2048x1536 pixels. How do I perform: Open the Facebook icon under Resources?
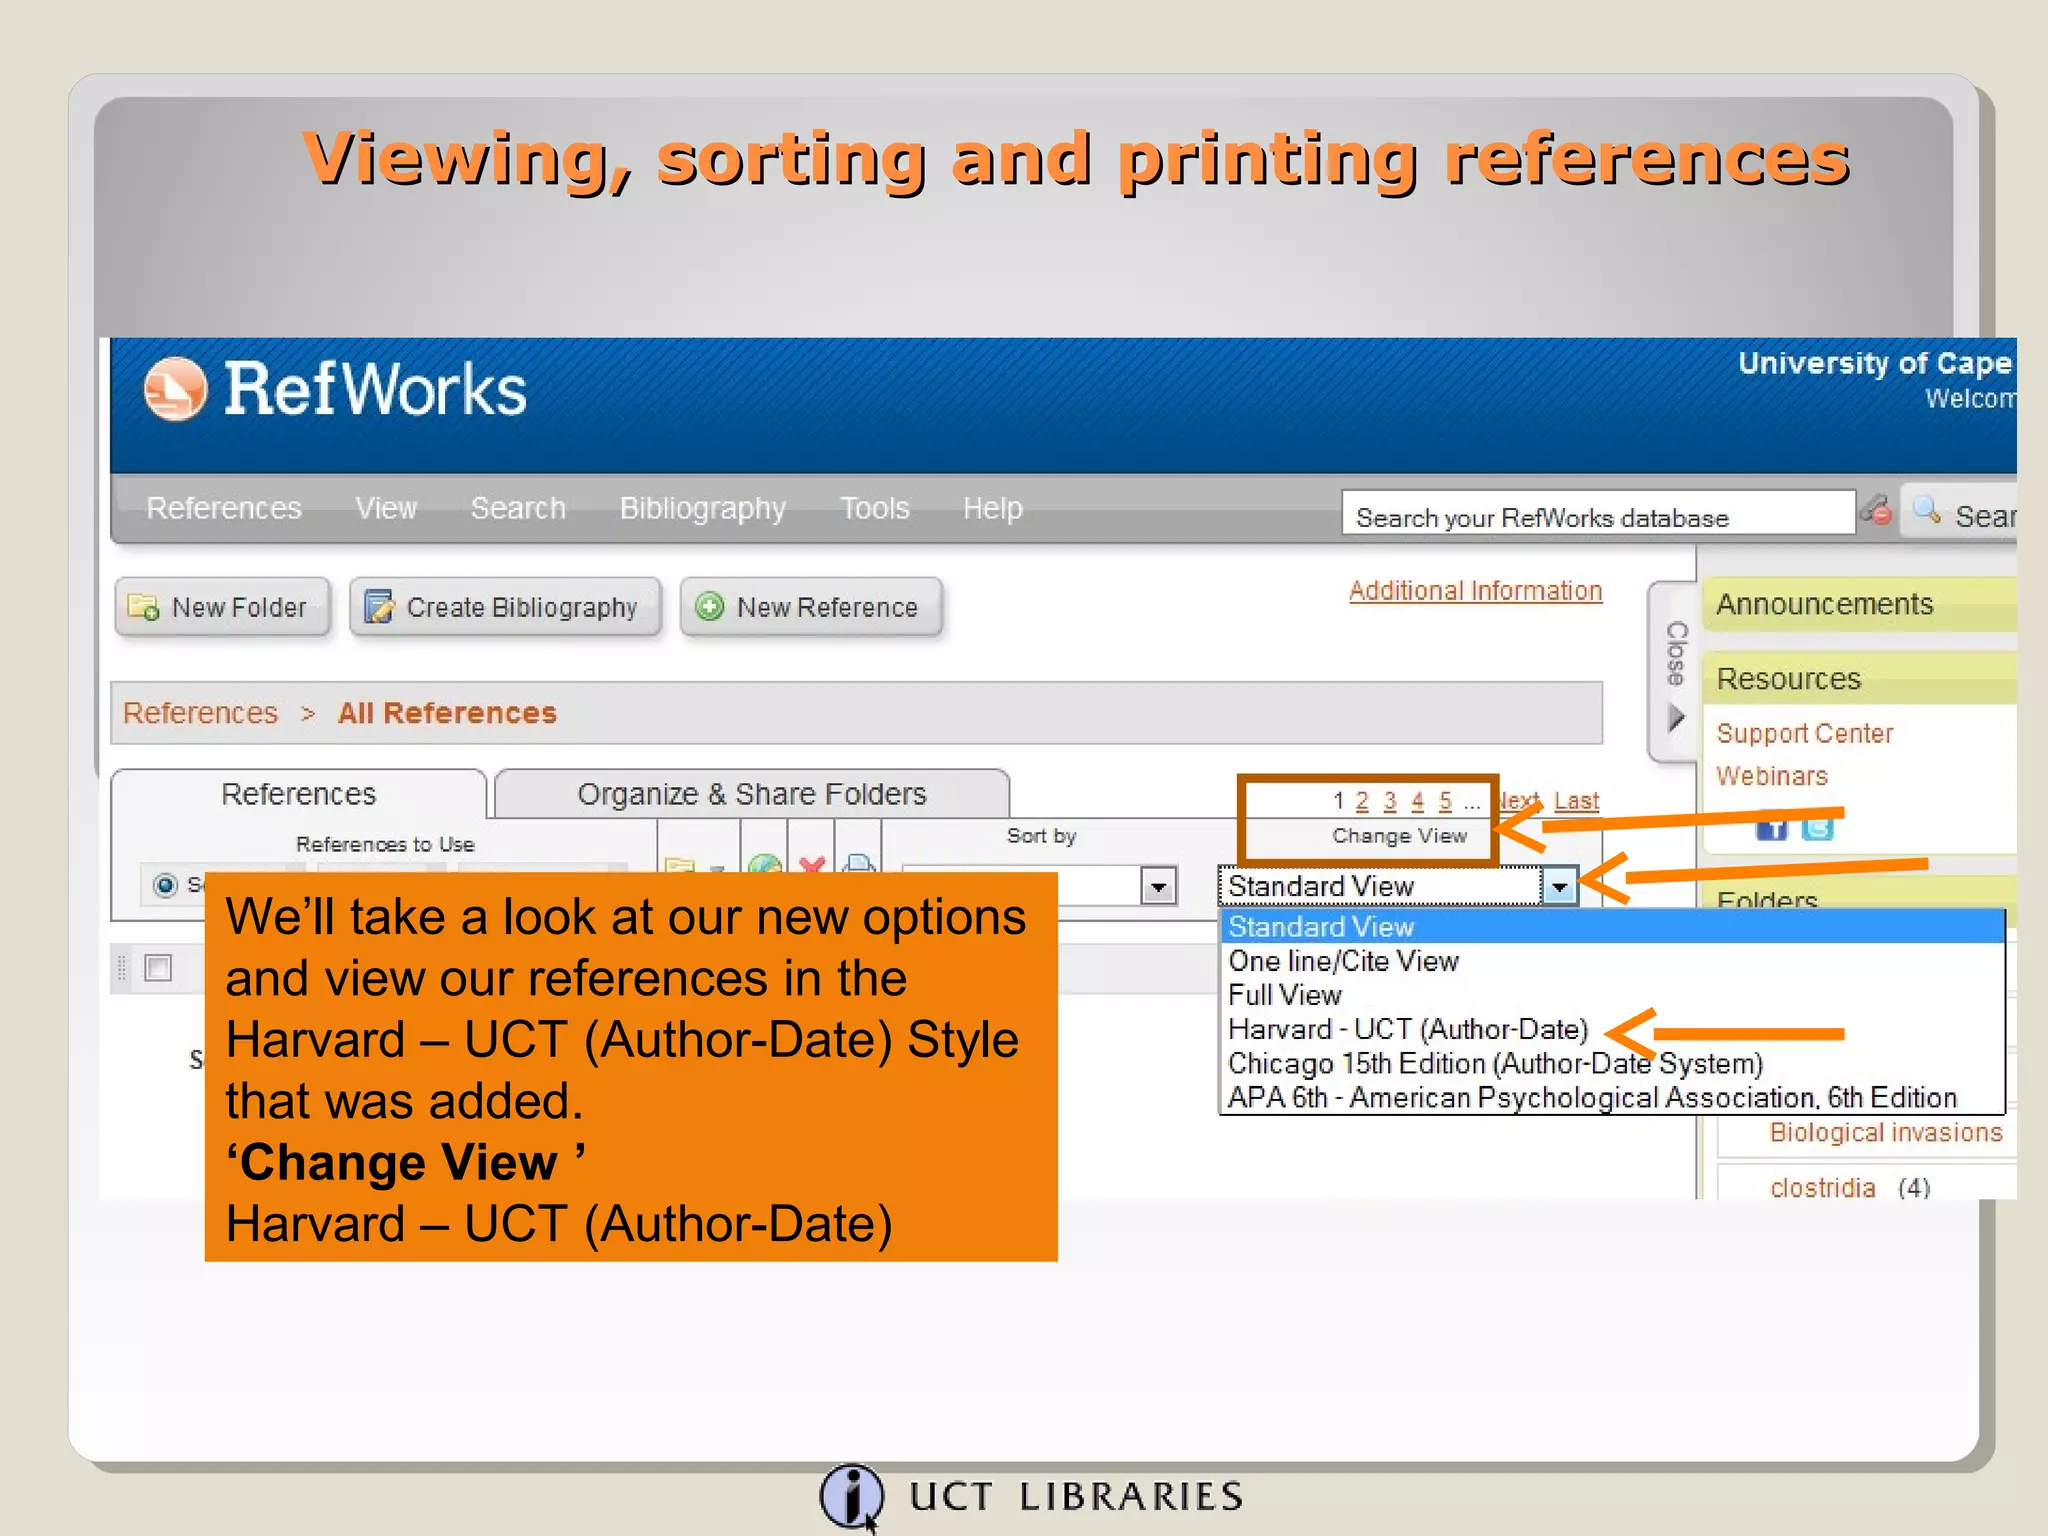point(1772,829)
